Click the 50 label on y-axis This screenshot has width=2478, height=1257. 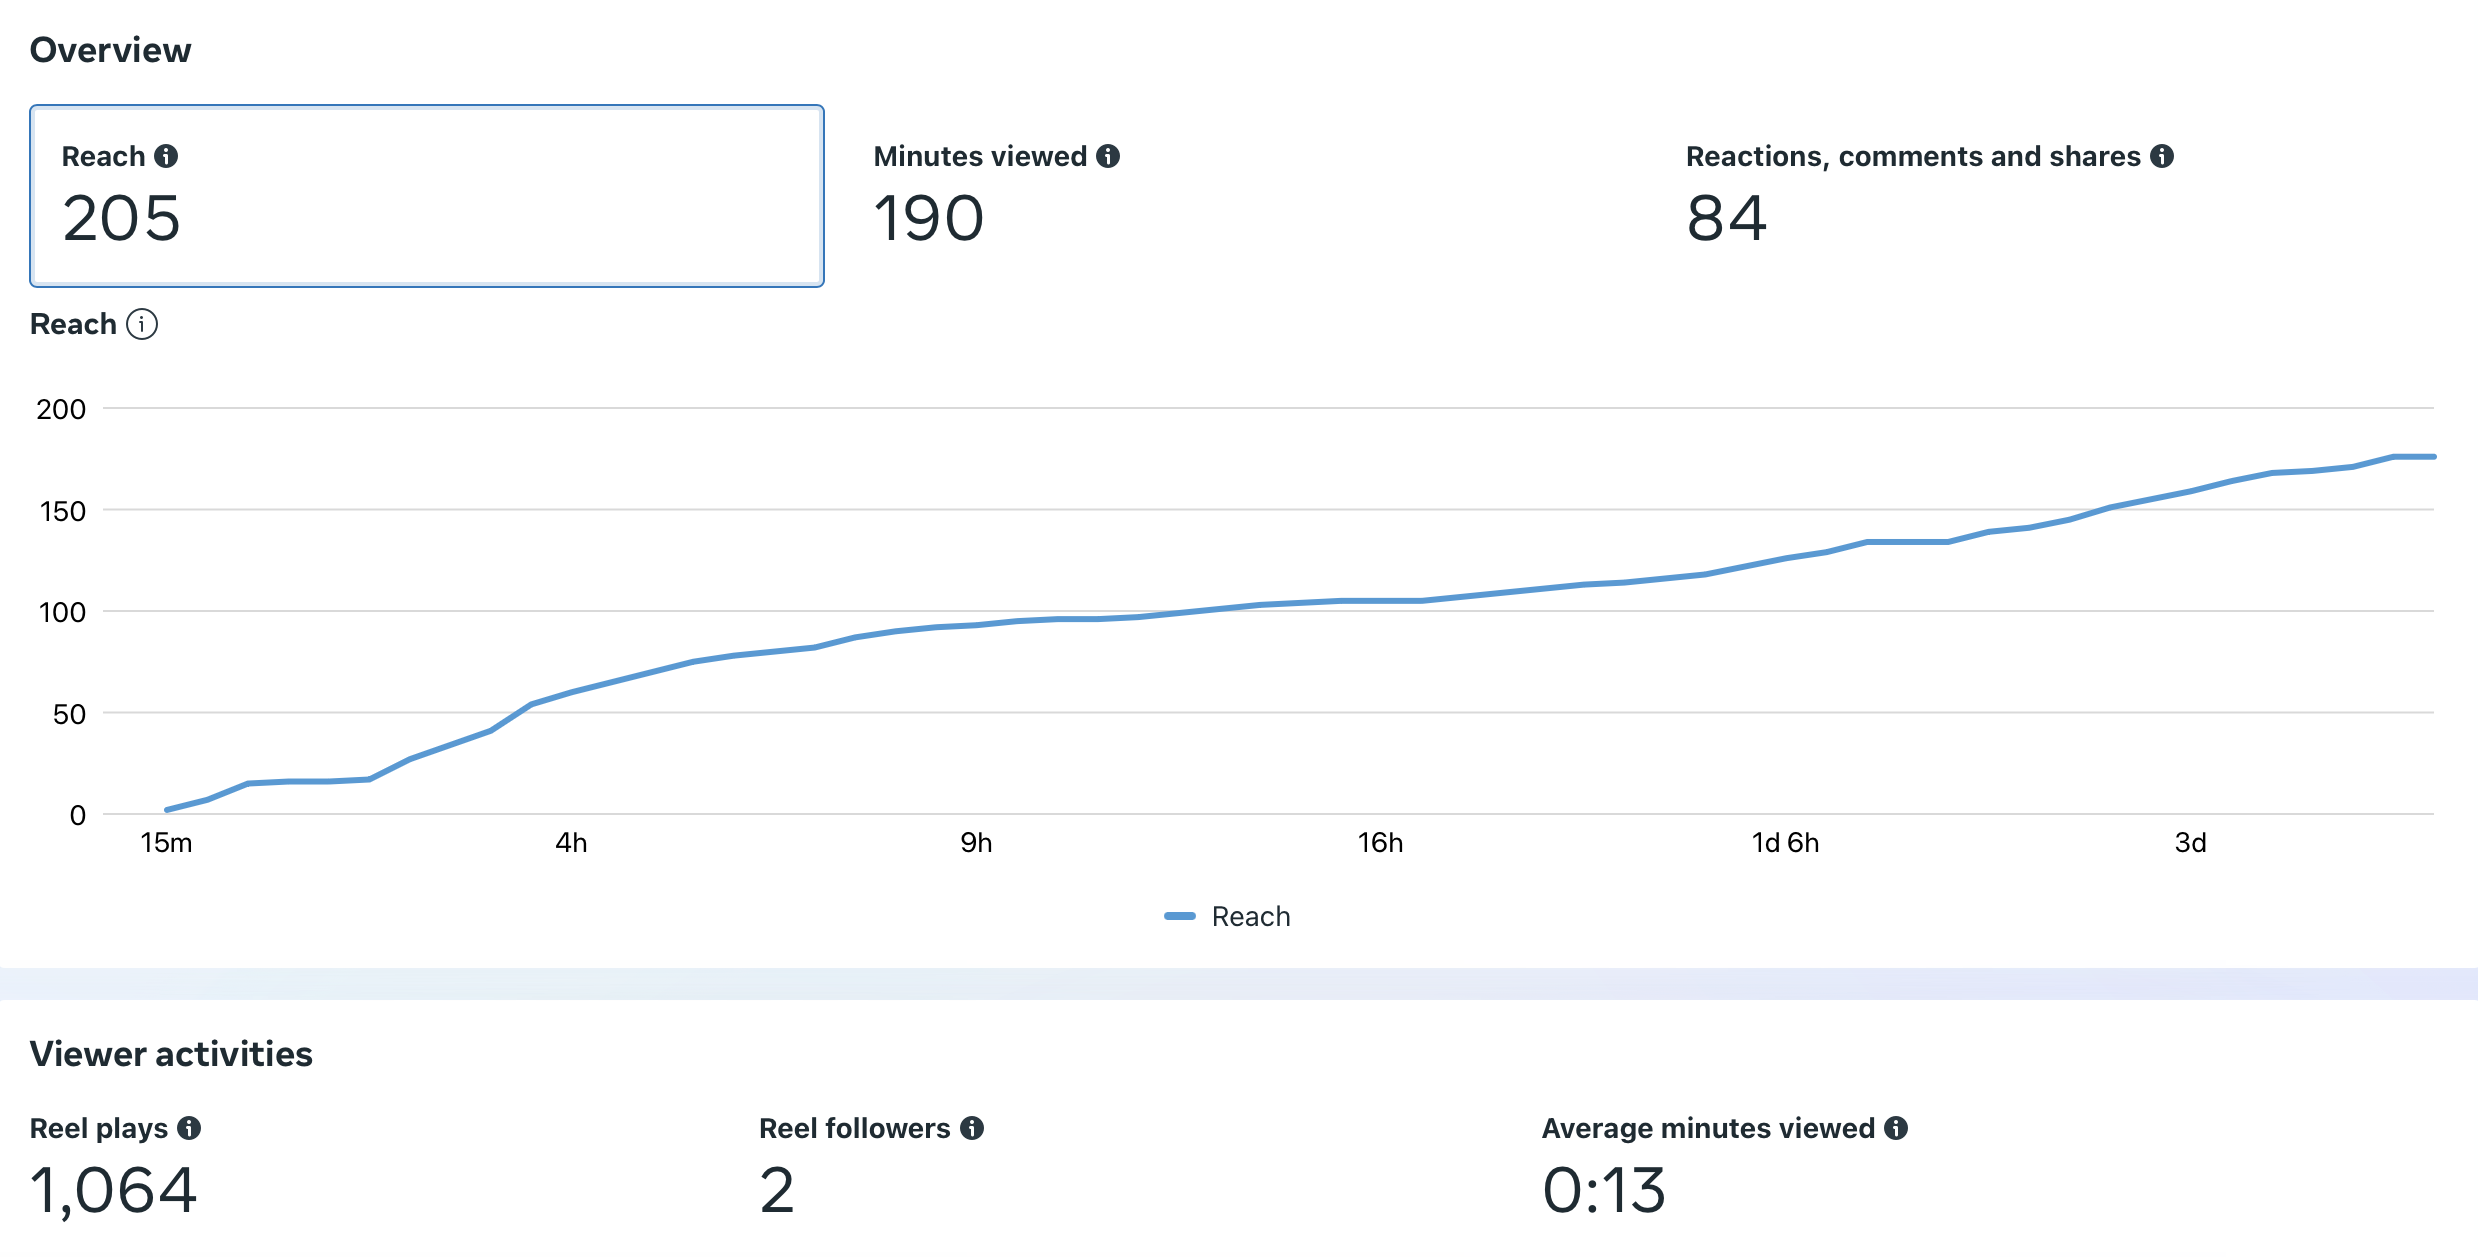[69, 714]
